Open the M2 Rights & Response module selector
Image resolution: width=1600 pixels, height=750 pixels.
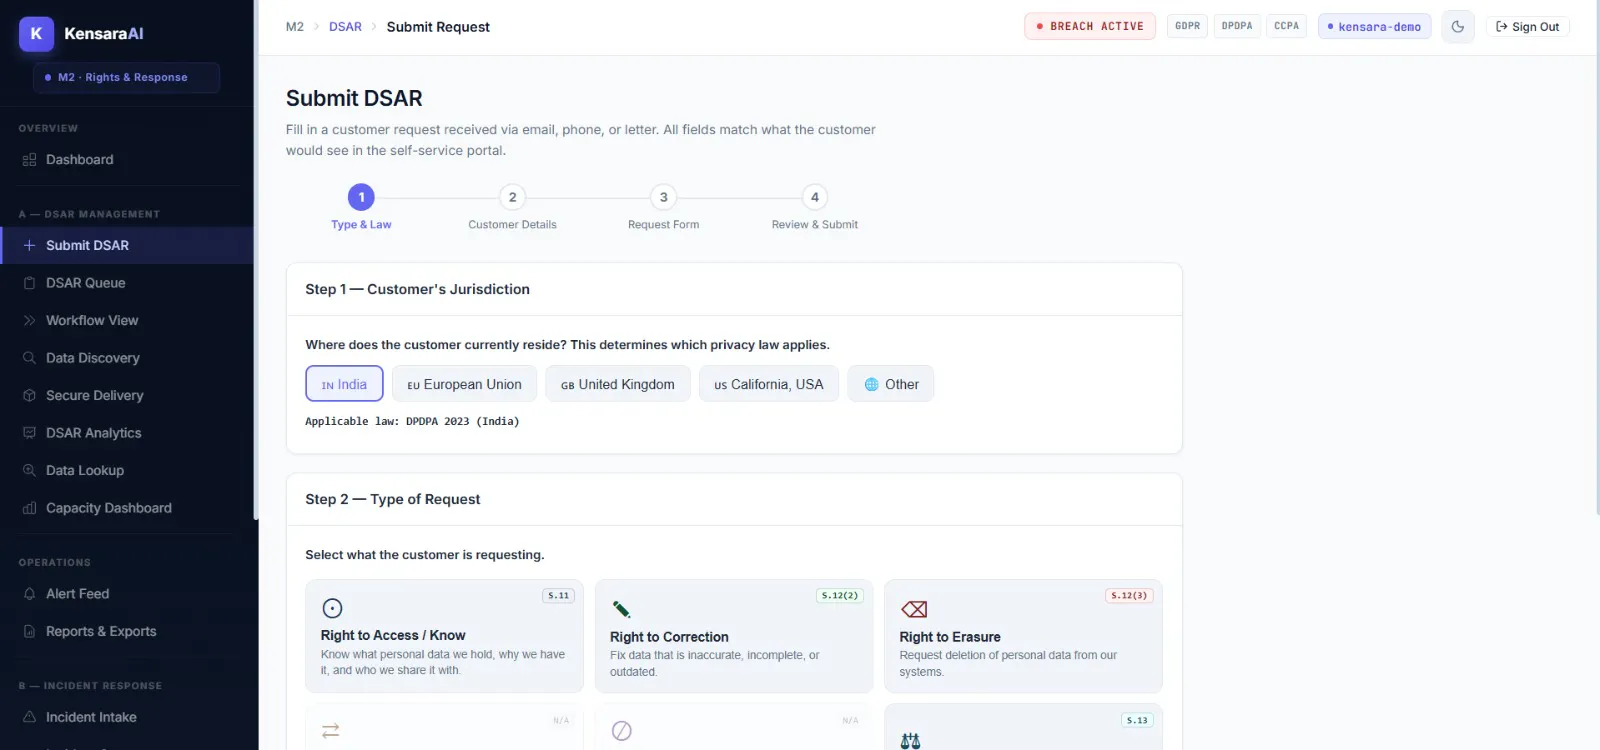click(126, 78)
